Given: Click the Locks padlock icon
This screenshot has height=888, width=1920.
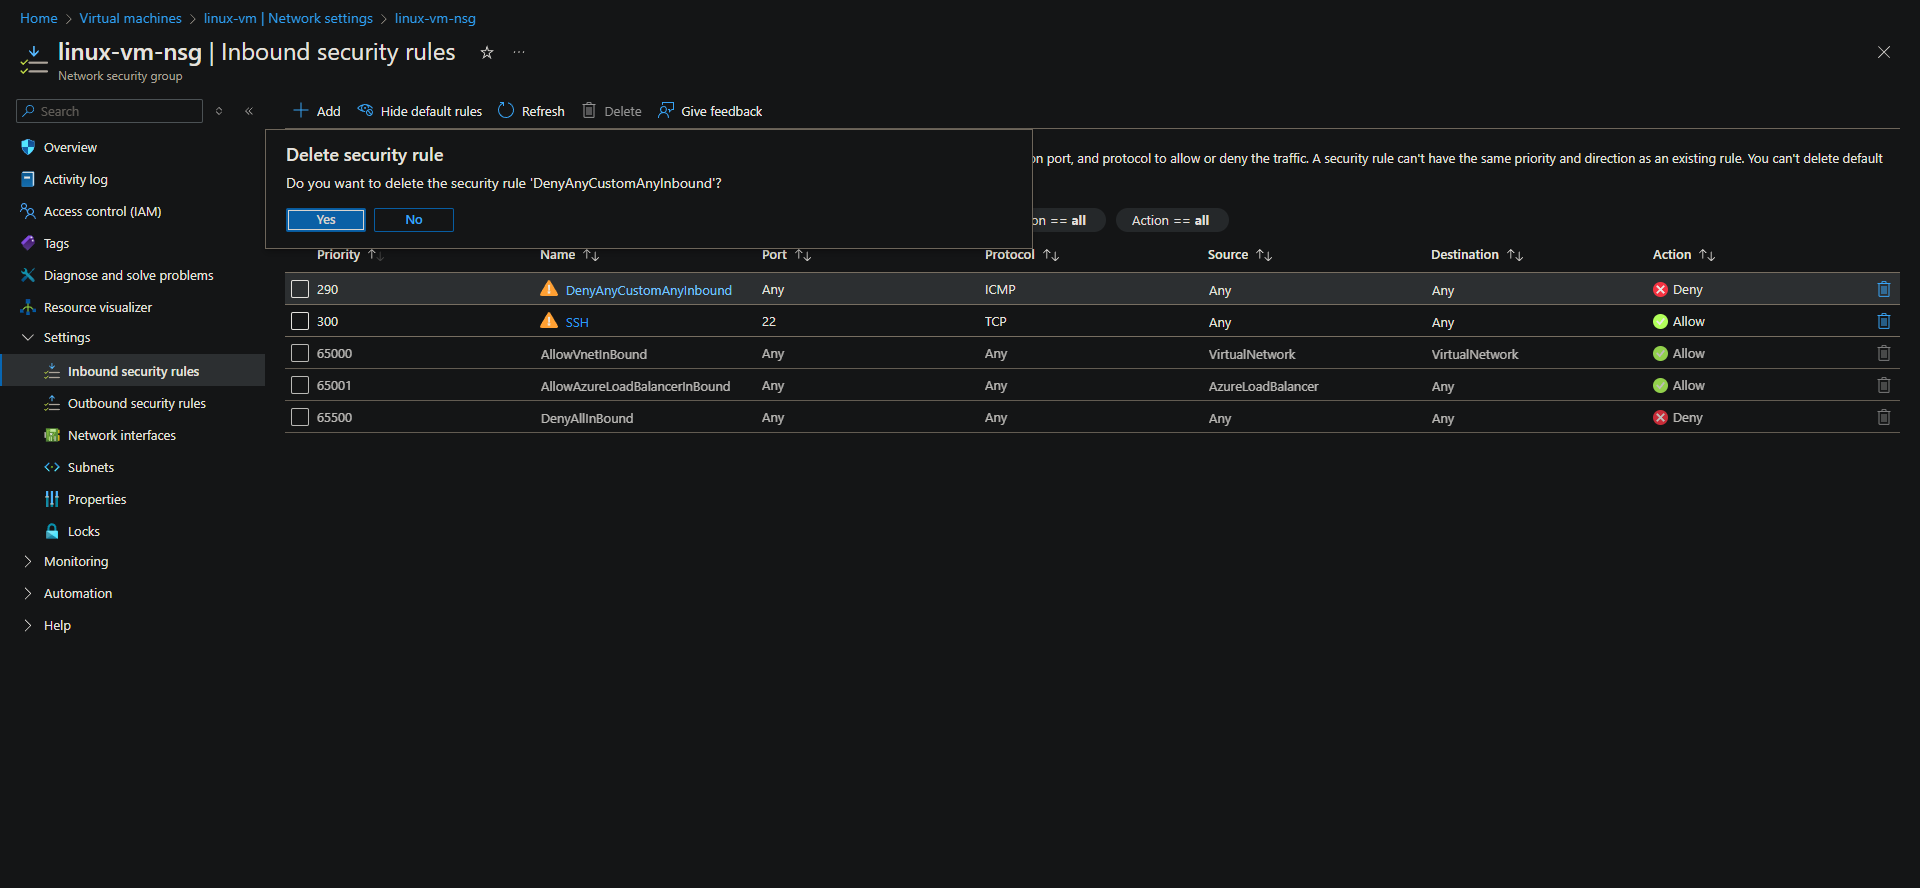Looking at the screenshot, I should click(x=52, y=532).
